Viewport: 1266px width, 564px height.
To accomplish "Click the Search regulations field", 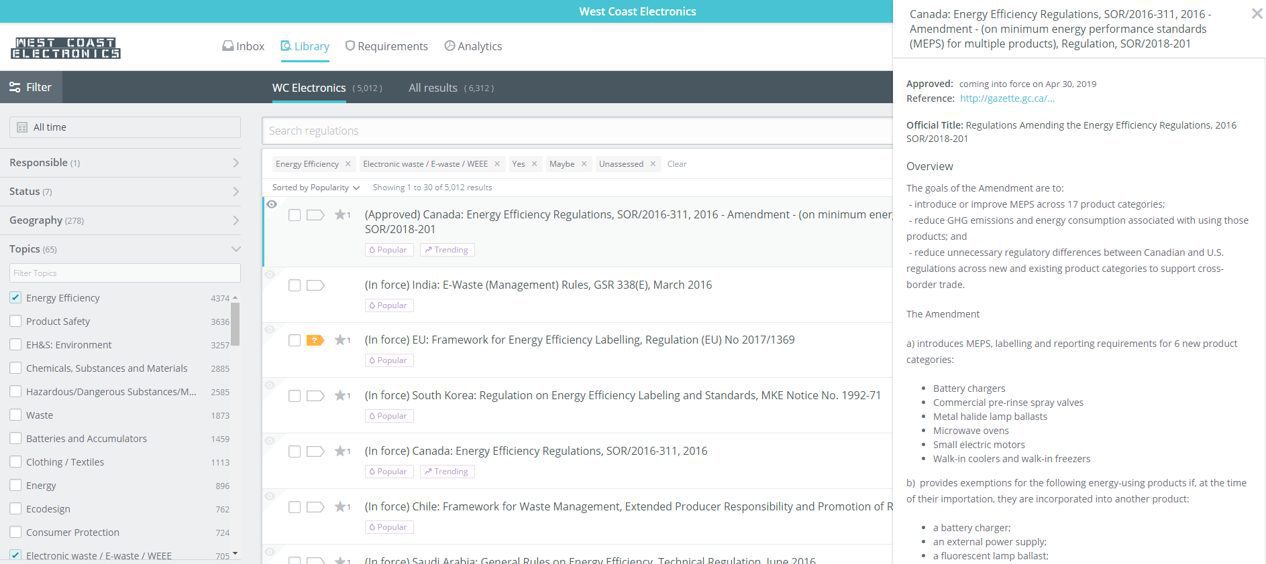I will (x=577, y=131).
